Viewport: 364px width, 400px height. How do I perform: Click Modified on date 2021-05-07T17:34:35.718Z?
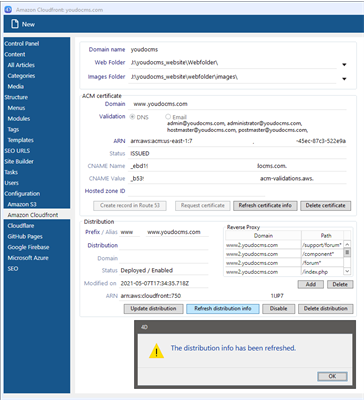155,283
